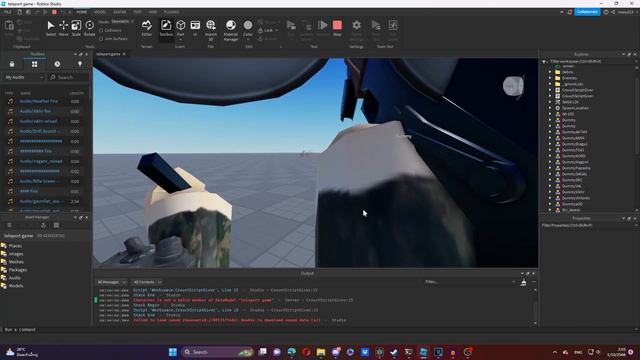The width and height of the screenshot is (640, 360).
Task: Open the My Audio category dropdown
Action: (x=24, y=77)
